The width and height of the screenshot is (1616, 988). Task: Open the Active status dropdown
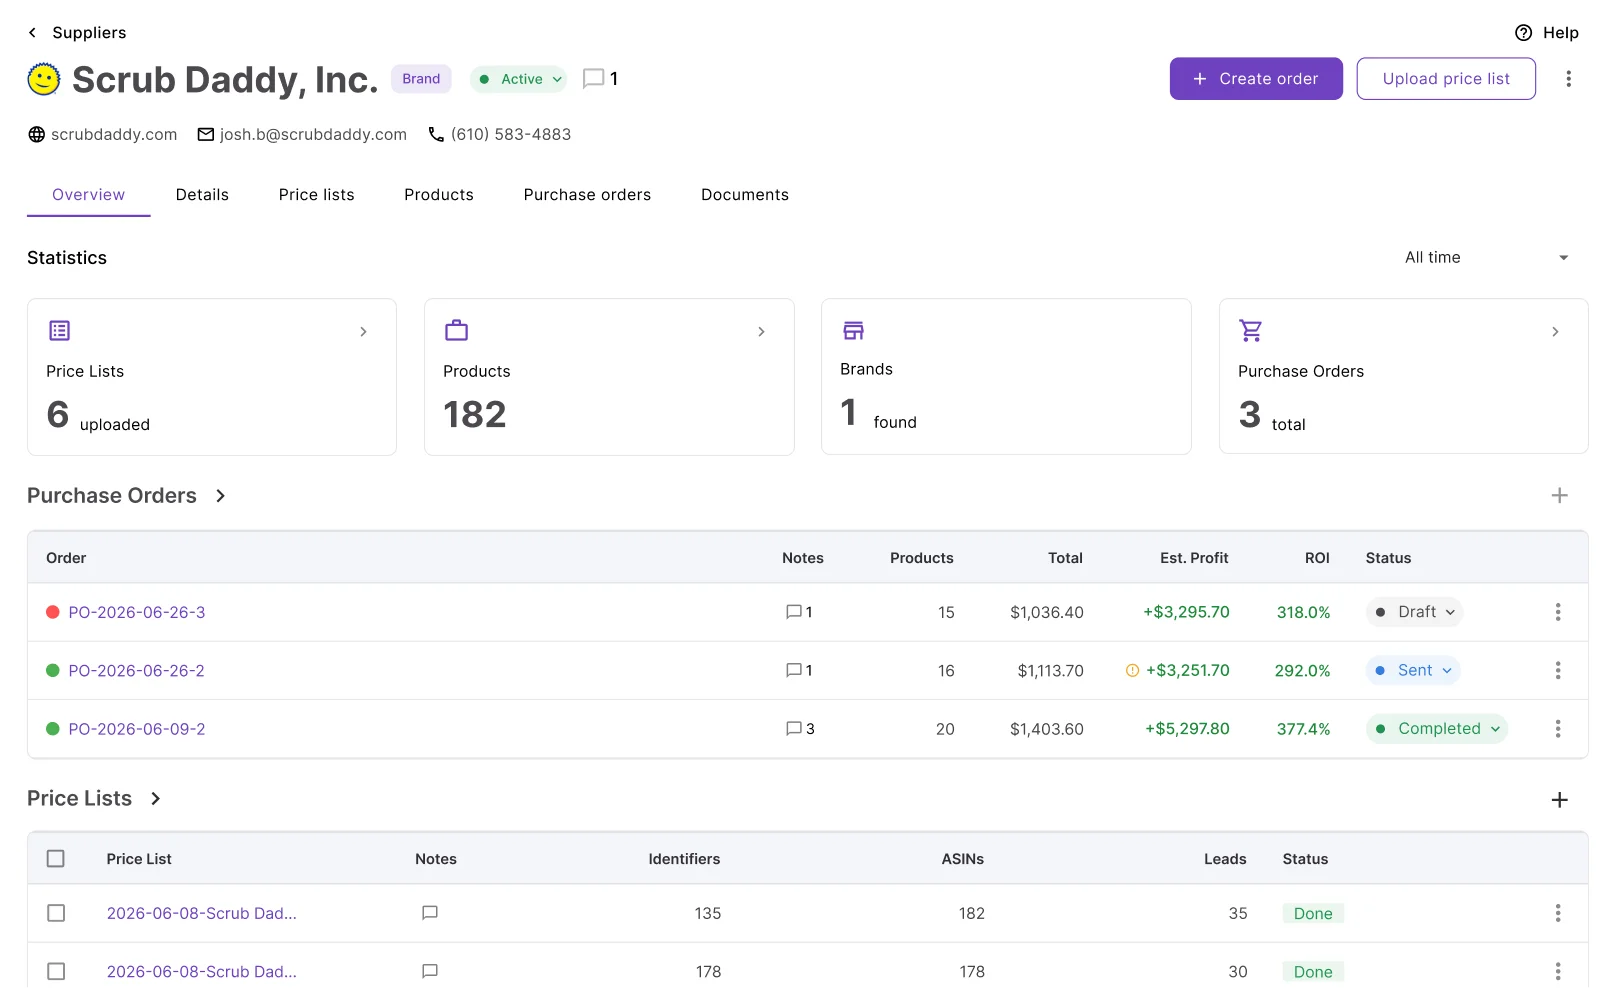518,79
